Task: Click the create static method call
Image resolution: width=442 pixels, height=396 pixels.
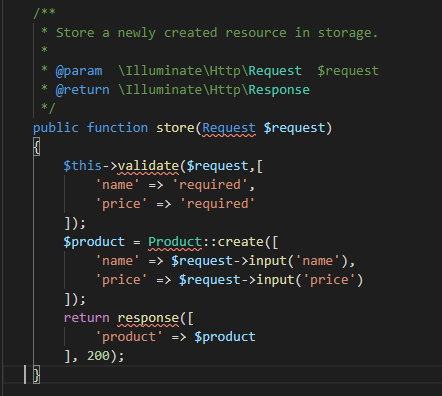Action: [x=241, y=242]
